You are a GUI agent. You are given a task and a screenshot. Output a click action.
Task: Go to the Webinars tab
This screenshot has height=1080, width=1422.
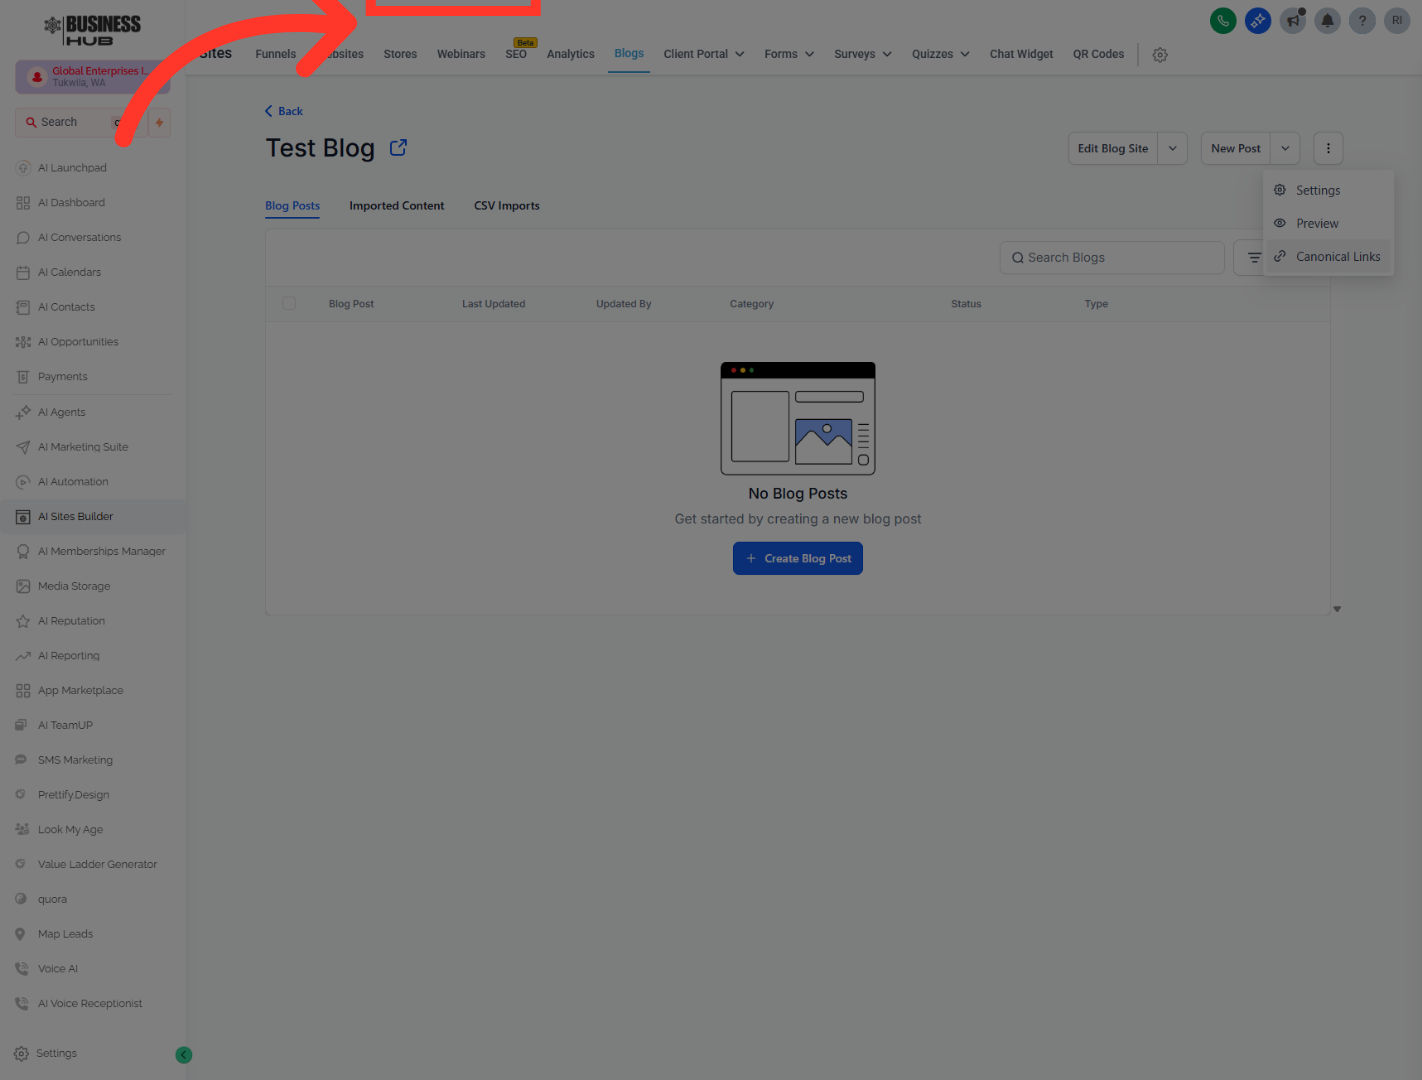click(x=461, y=54)
